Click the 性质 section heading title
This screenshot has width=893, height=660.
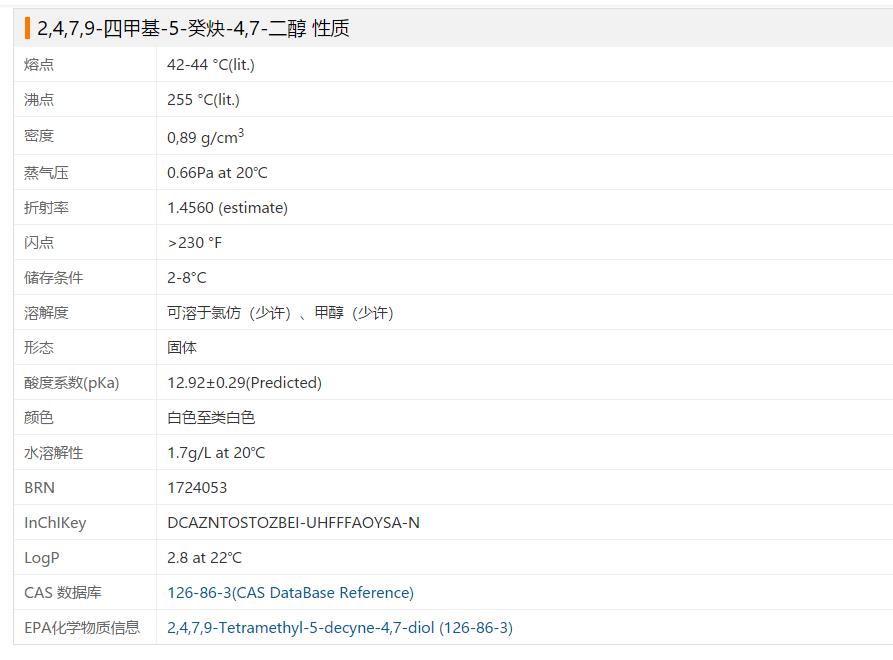(x=193, y=29)
